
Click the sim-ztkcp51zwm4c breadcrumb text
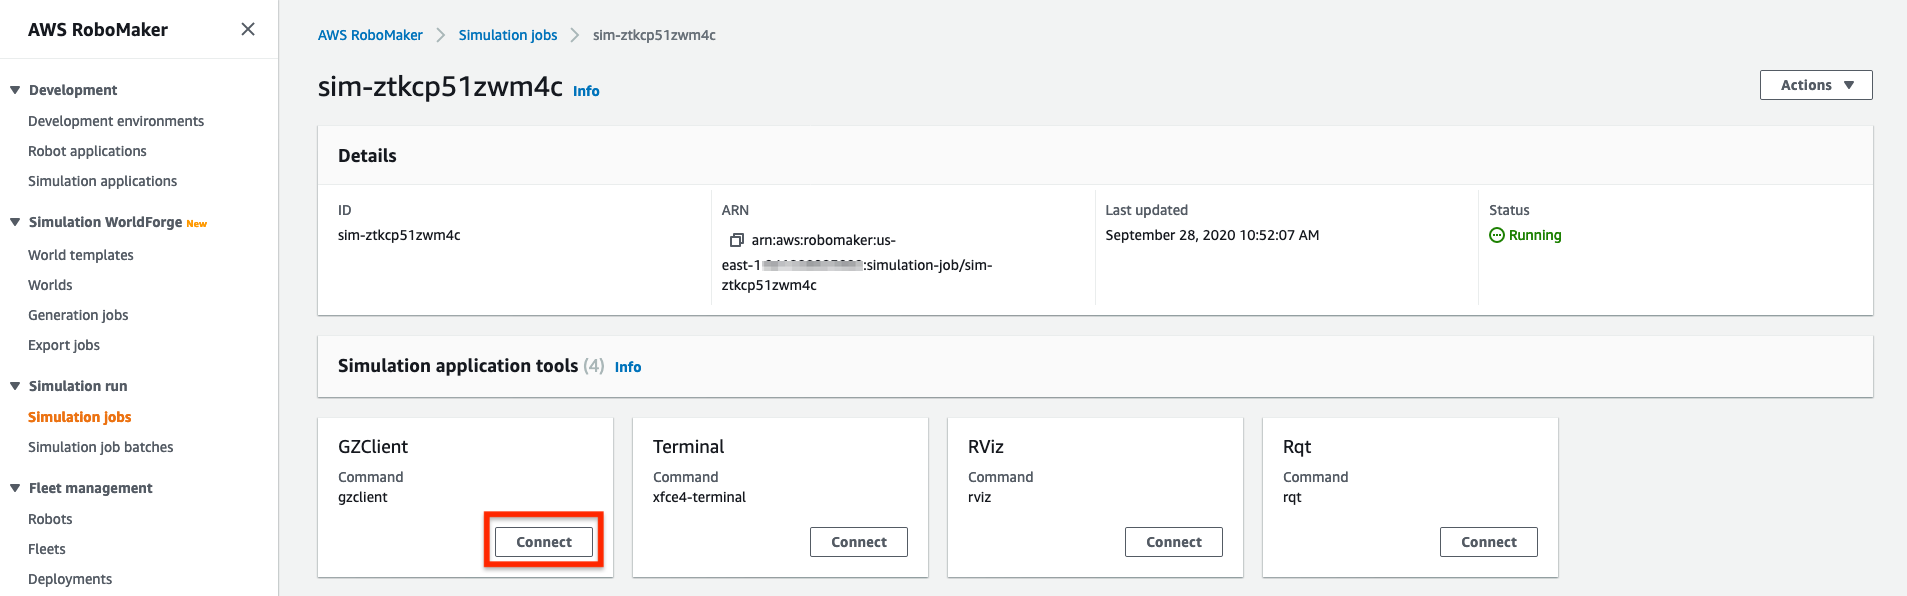point(654,35)
